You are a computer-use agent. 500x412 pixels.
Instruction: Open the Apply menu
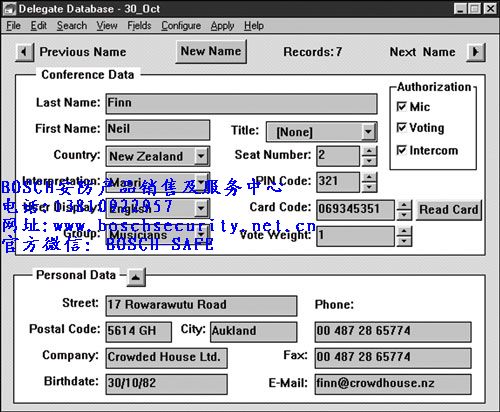pos(222,26)
